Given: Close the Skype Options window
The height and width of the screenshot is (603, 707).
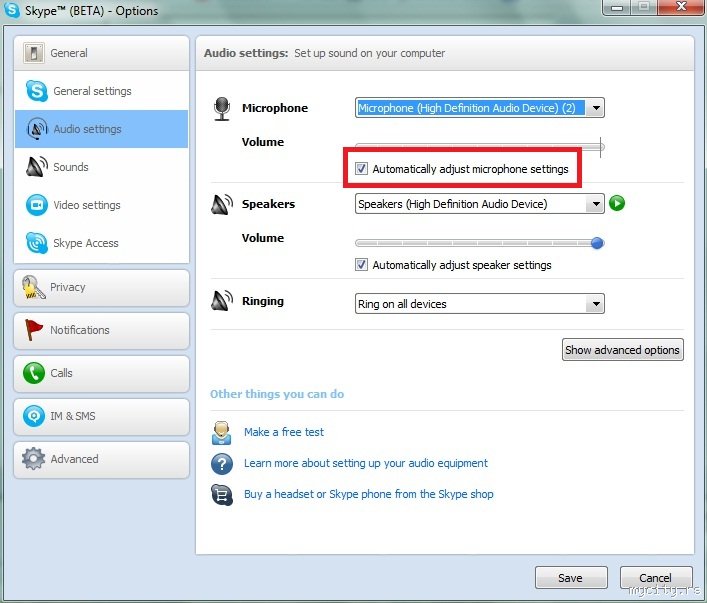Looking at the screenshot, I should click(681, 7).
